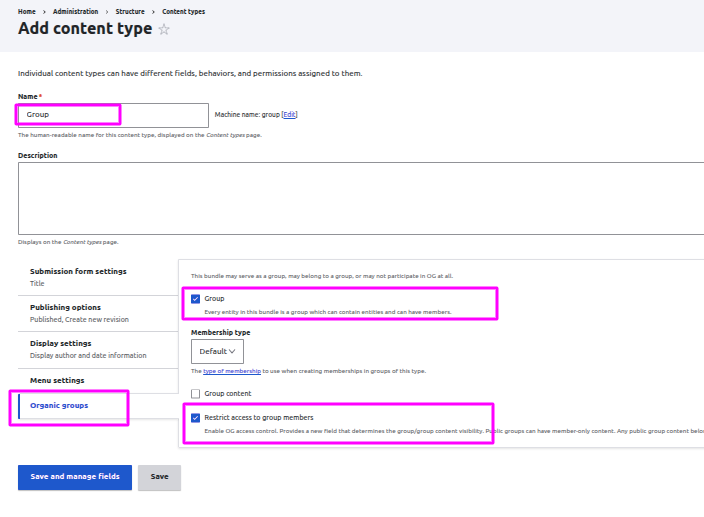Click inside the Name input field
This screenshot has width=704, height=517.
113,114
